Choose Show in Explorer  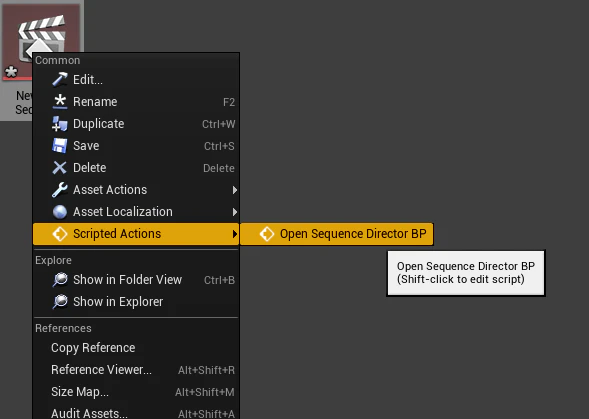click(x=136, y=301)
